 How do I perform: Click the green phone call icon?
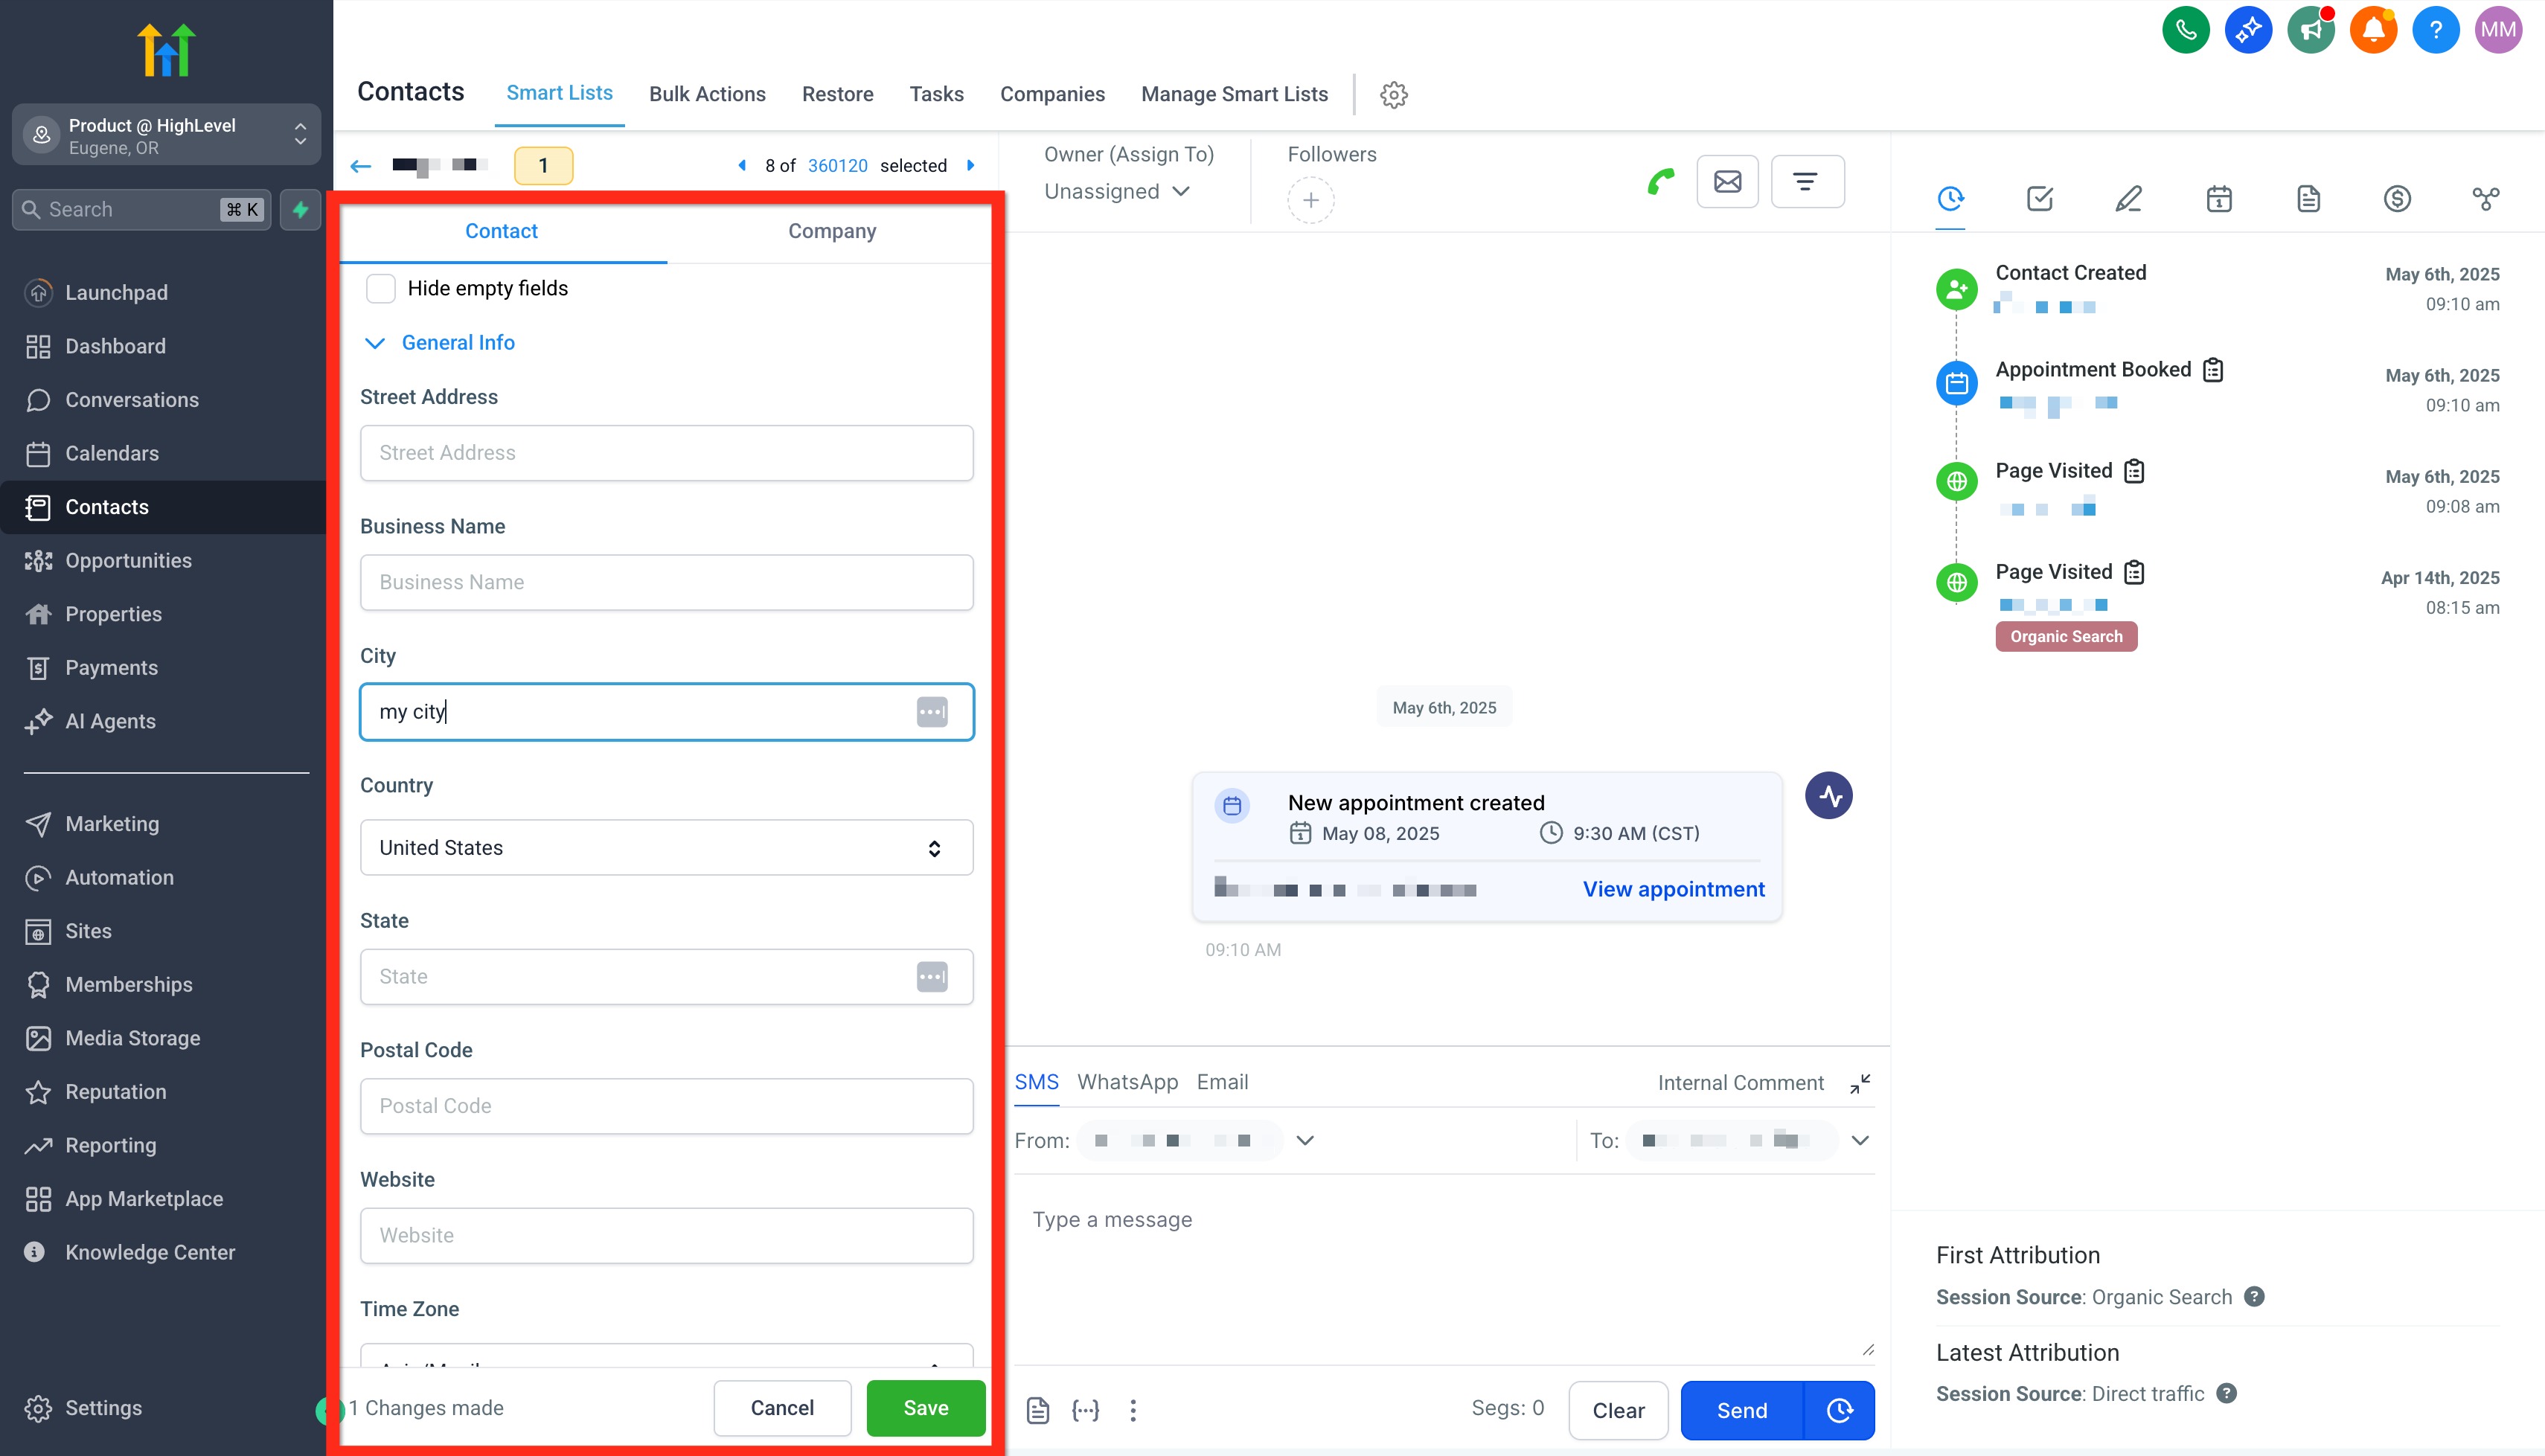tap(1660, 182)
